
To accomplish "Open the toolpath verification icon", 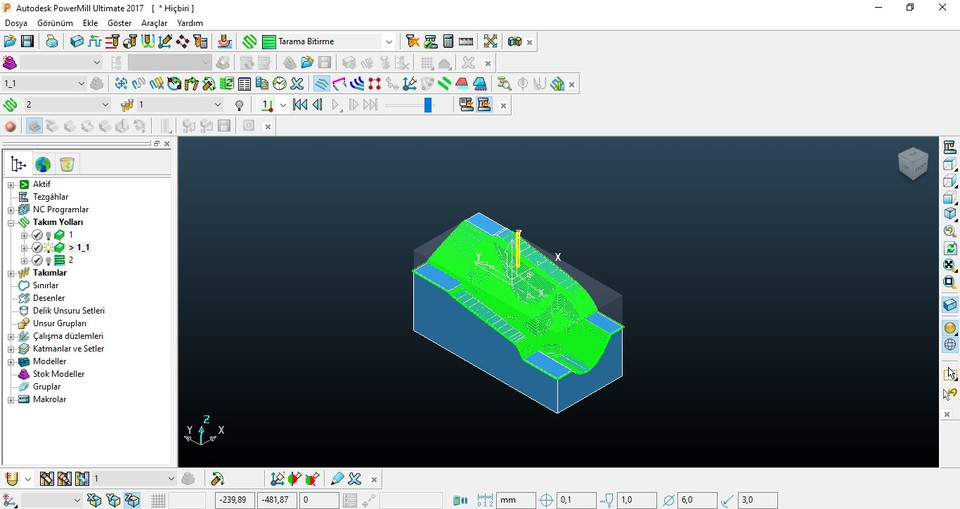I will tap(413, 41).
